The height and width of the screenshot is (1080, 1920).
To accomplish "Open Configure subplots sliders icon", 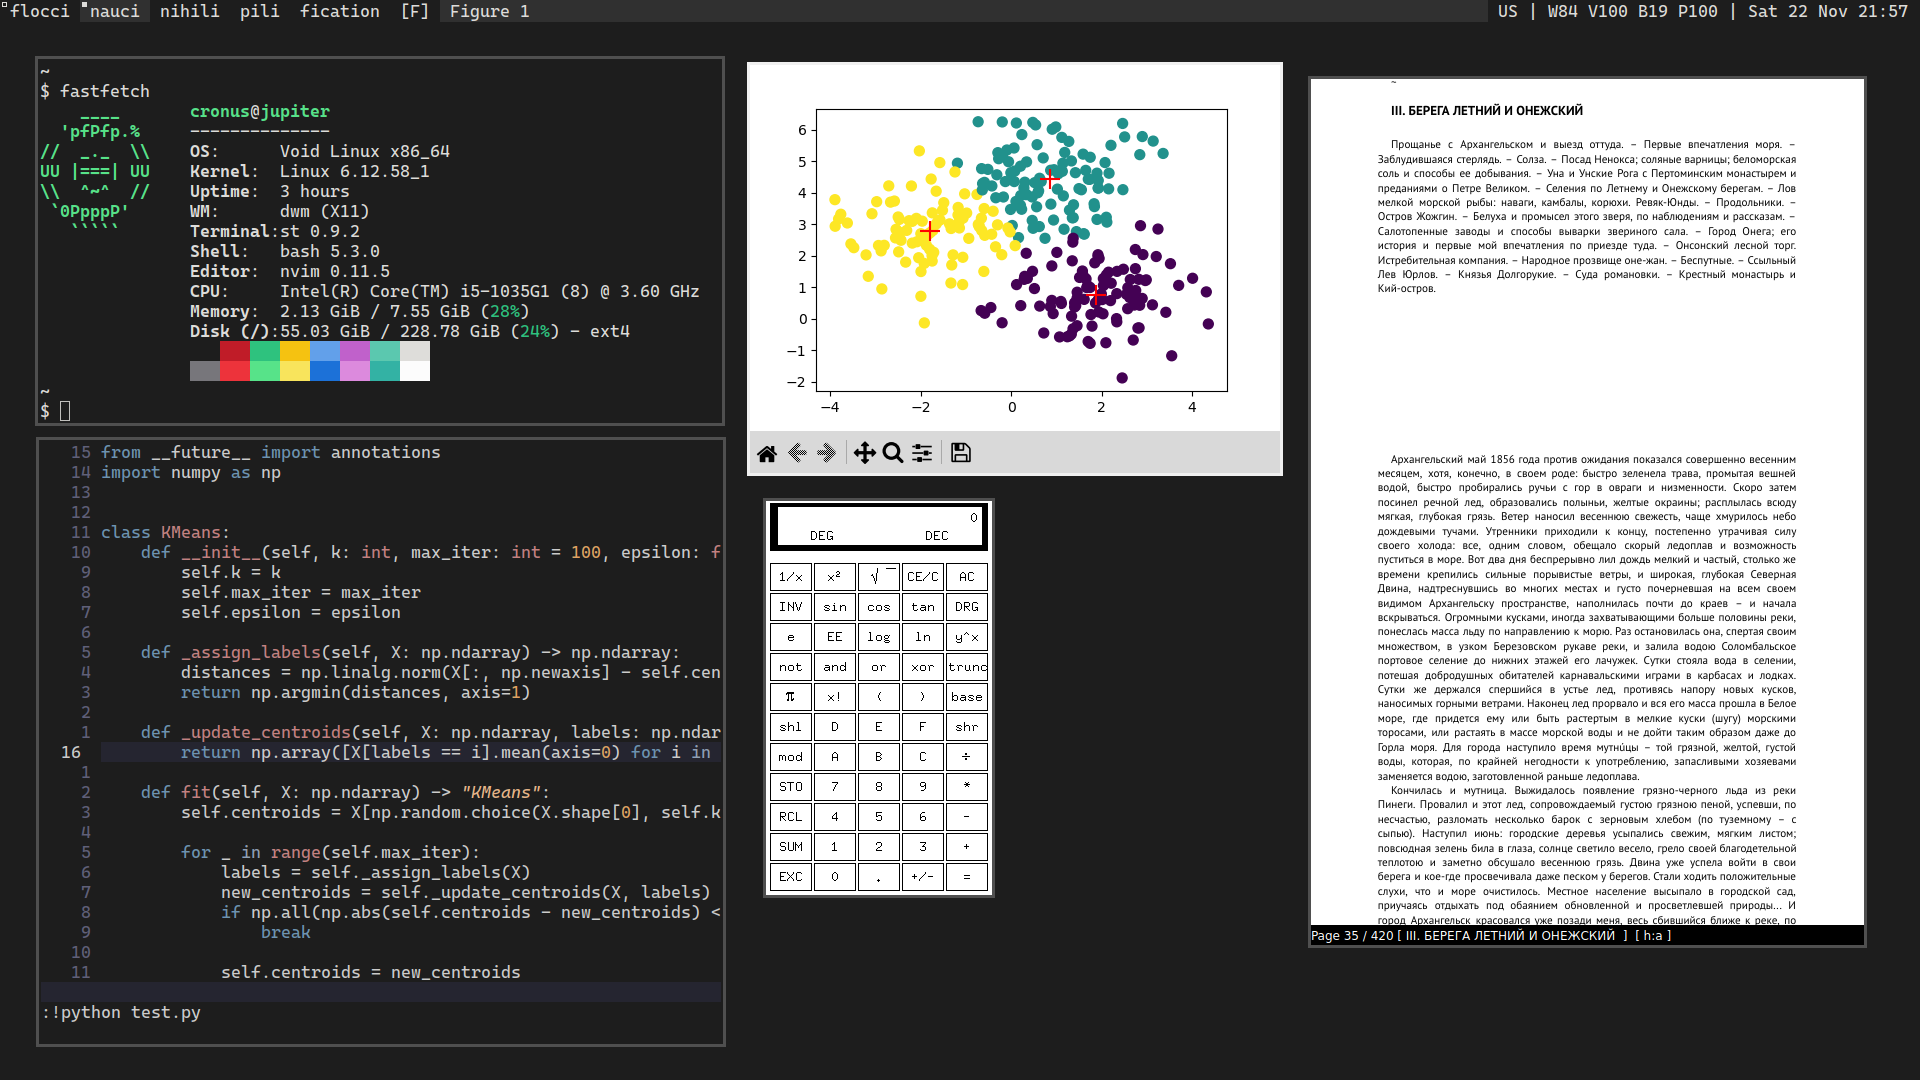I will (x=922, y=453).
